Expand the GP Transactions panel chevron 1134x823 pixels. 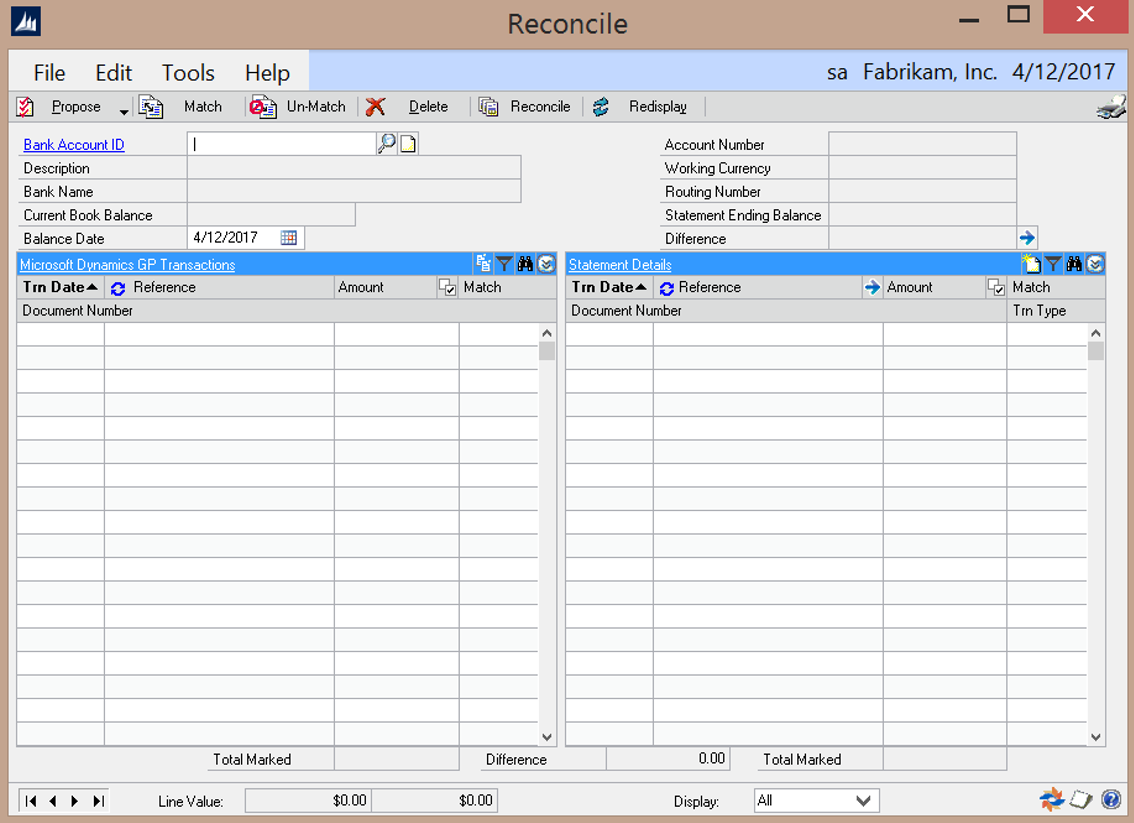[546, 264]
